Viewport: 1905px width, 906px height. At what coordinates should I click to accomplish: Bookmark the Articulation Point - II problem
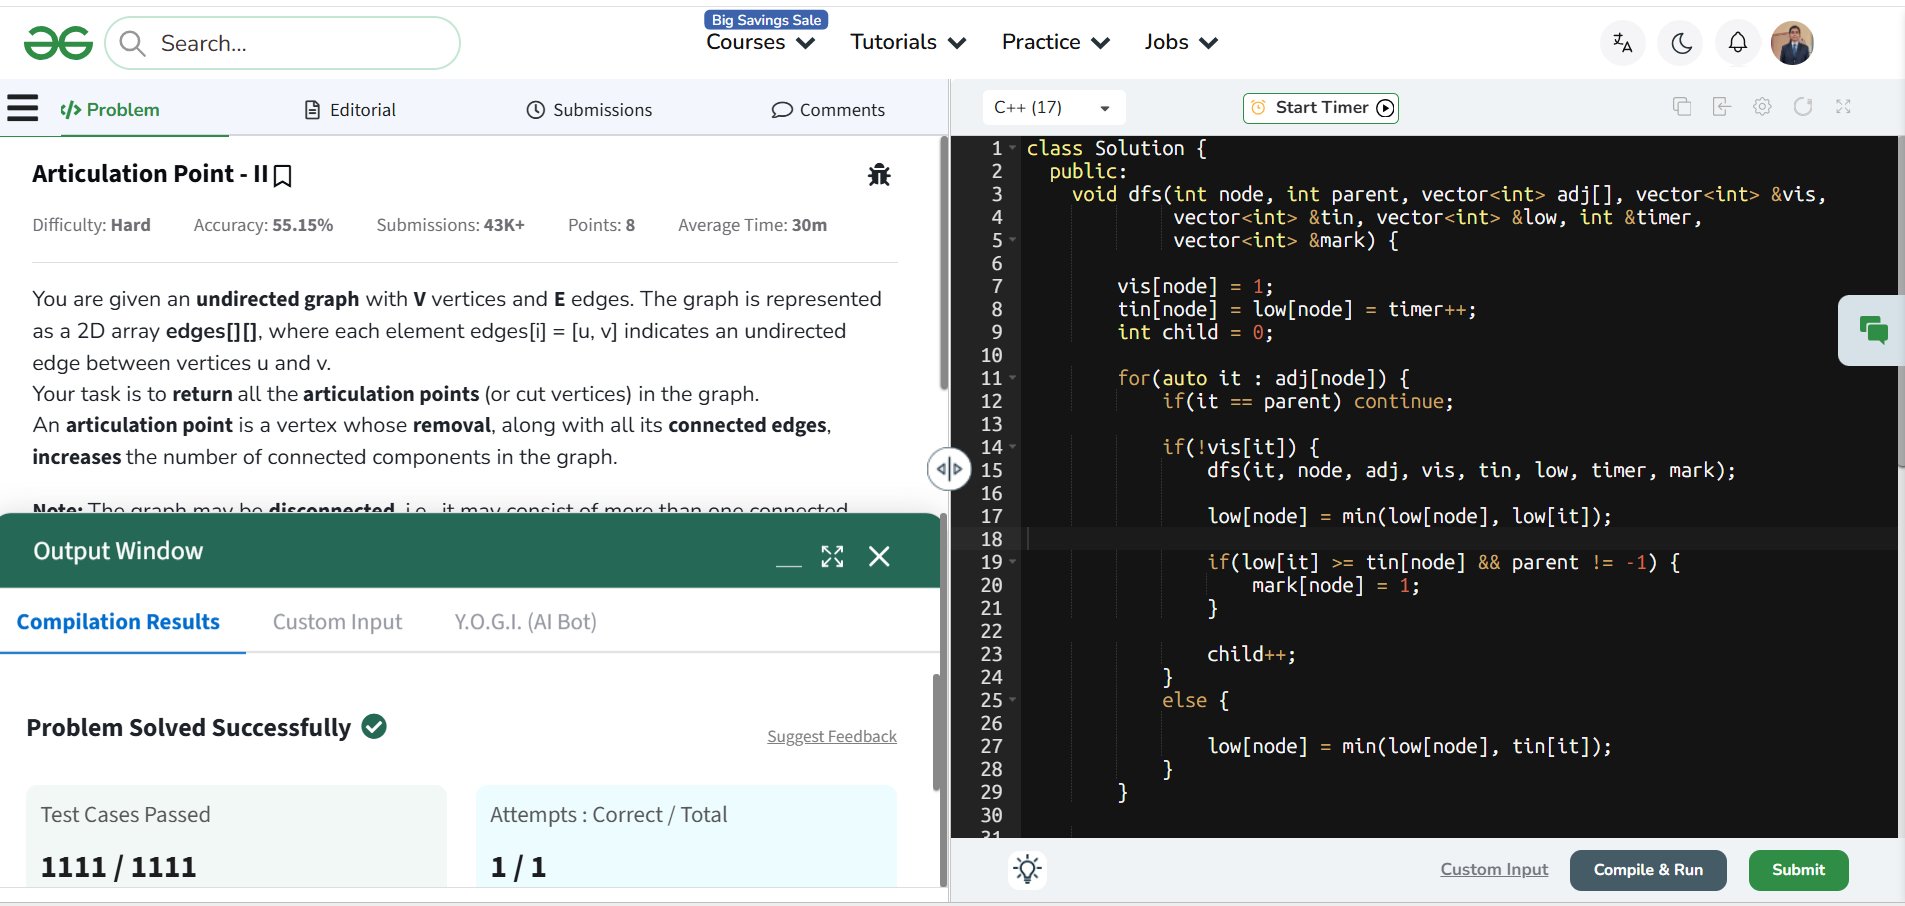click(283, 176)
